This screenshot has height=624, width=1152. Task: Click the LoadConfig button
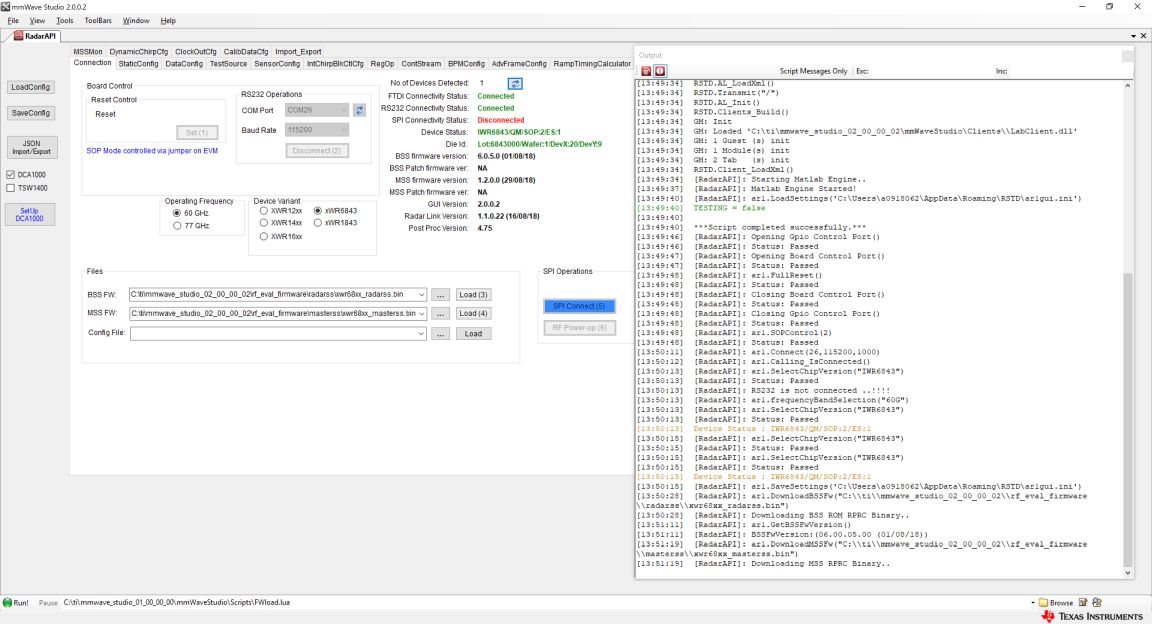(30, 87)
